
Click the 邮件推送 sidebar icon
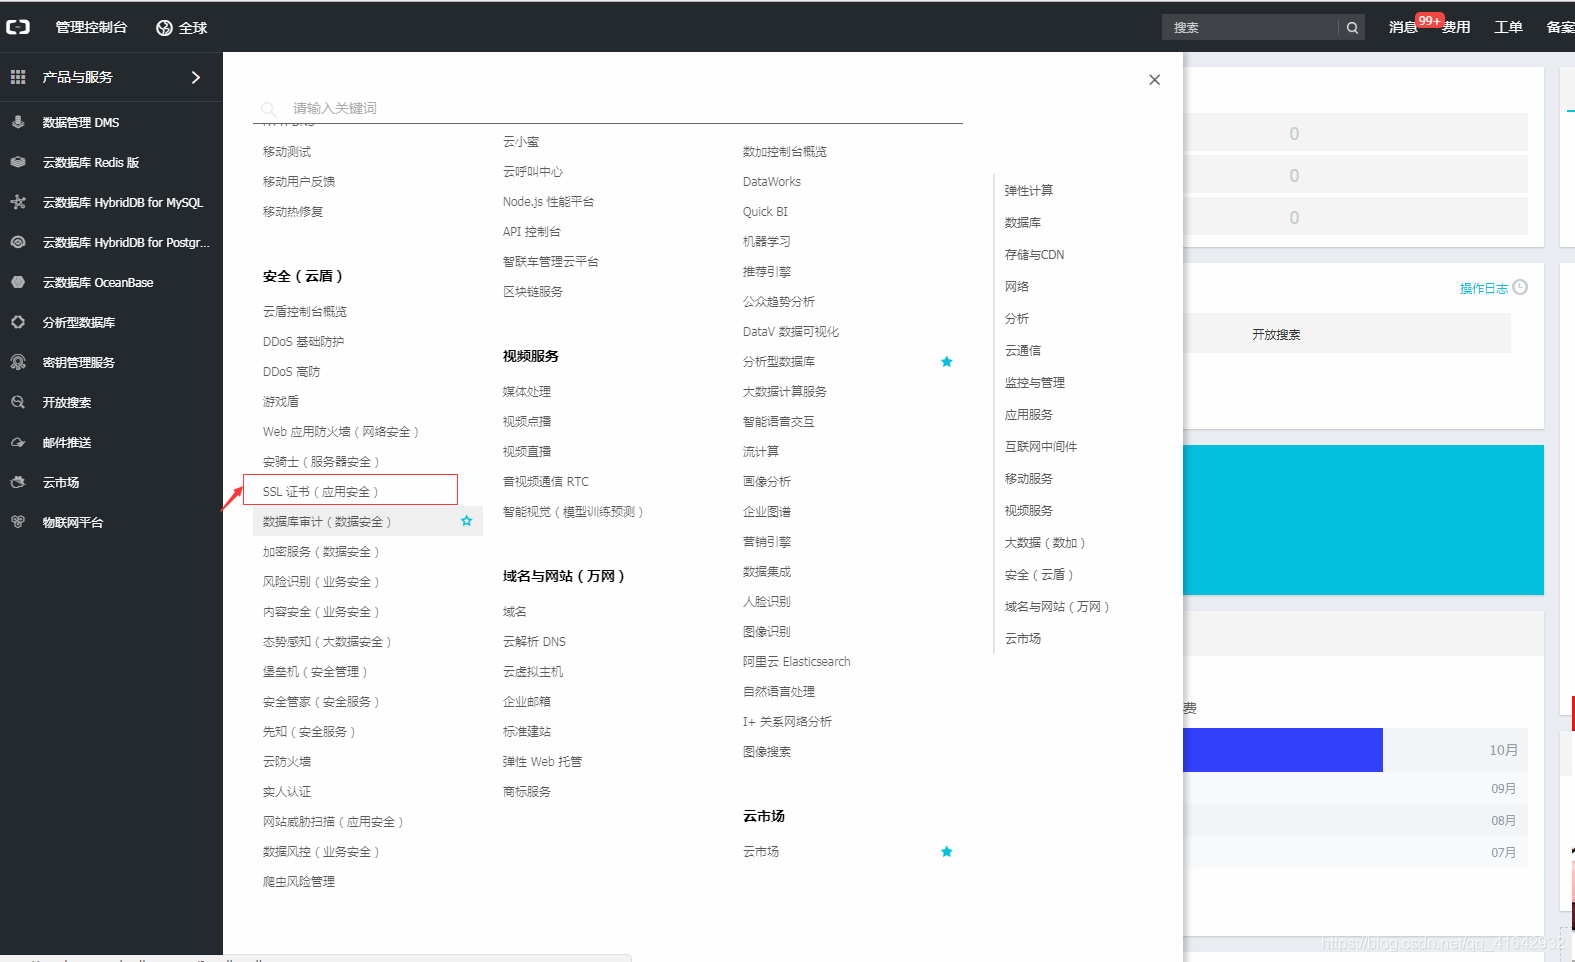(x=18, y=442)
